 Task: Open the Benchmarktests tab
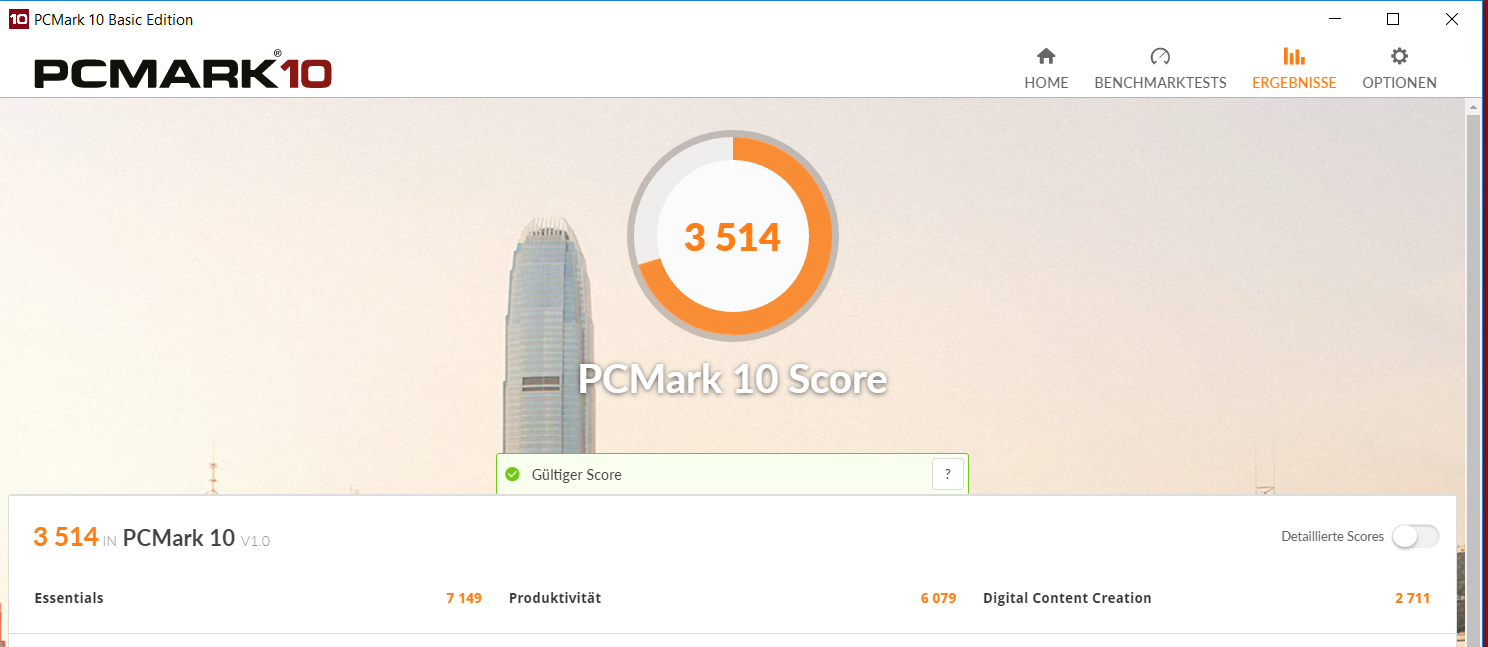(1160, 69)
